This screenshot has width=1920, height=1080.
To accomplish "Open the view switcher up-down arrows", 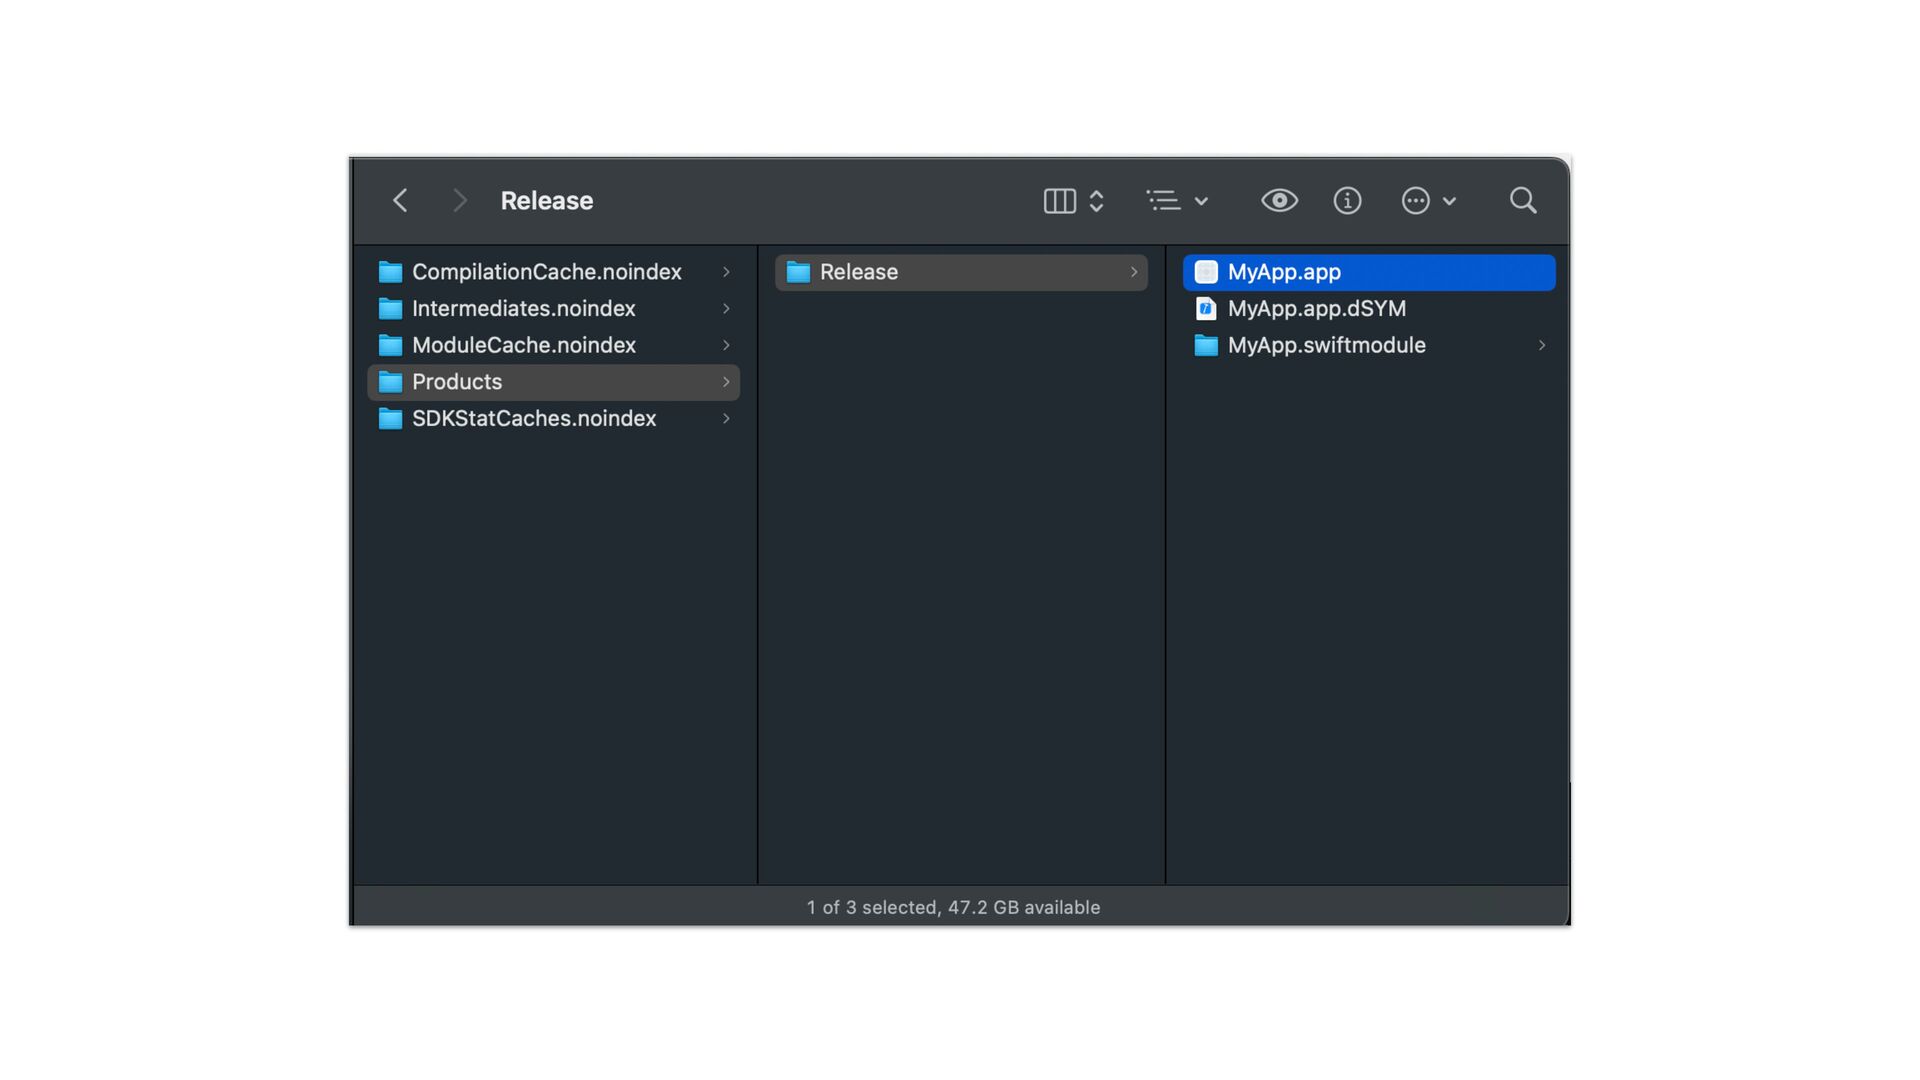I will [x=1096, y=201].
